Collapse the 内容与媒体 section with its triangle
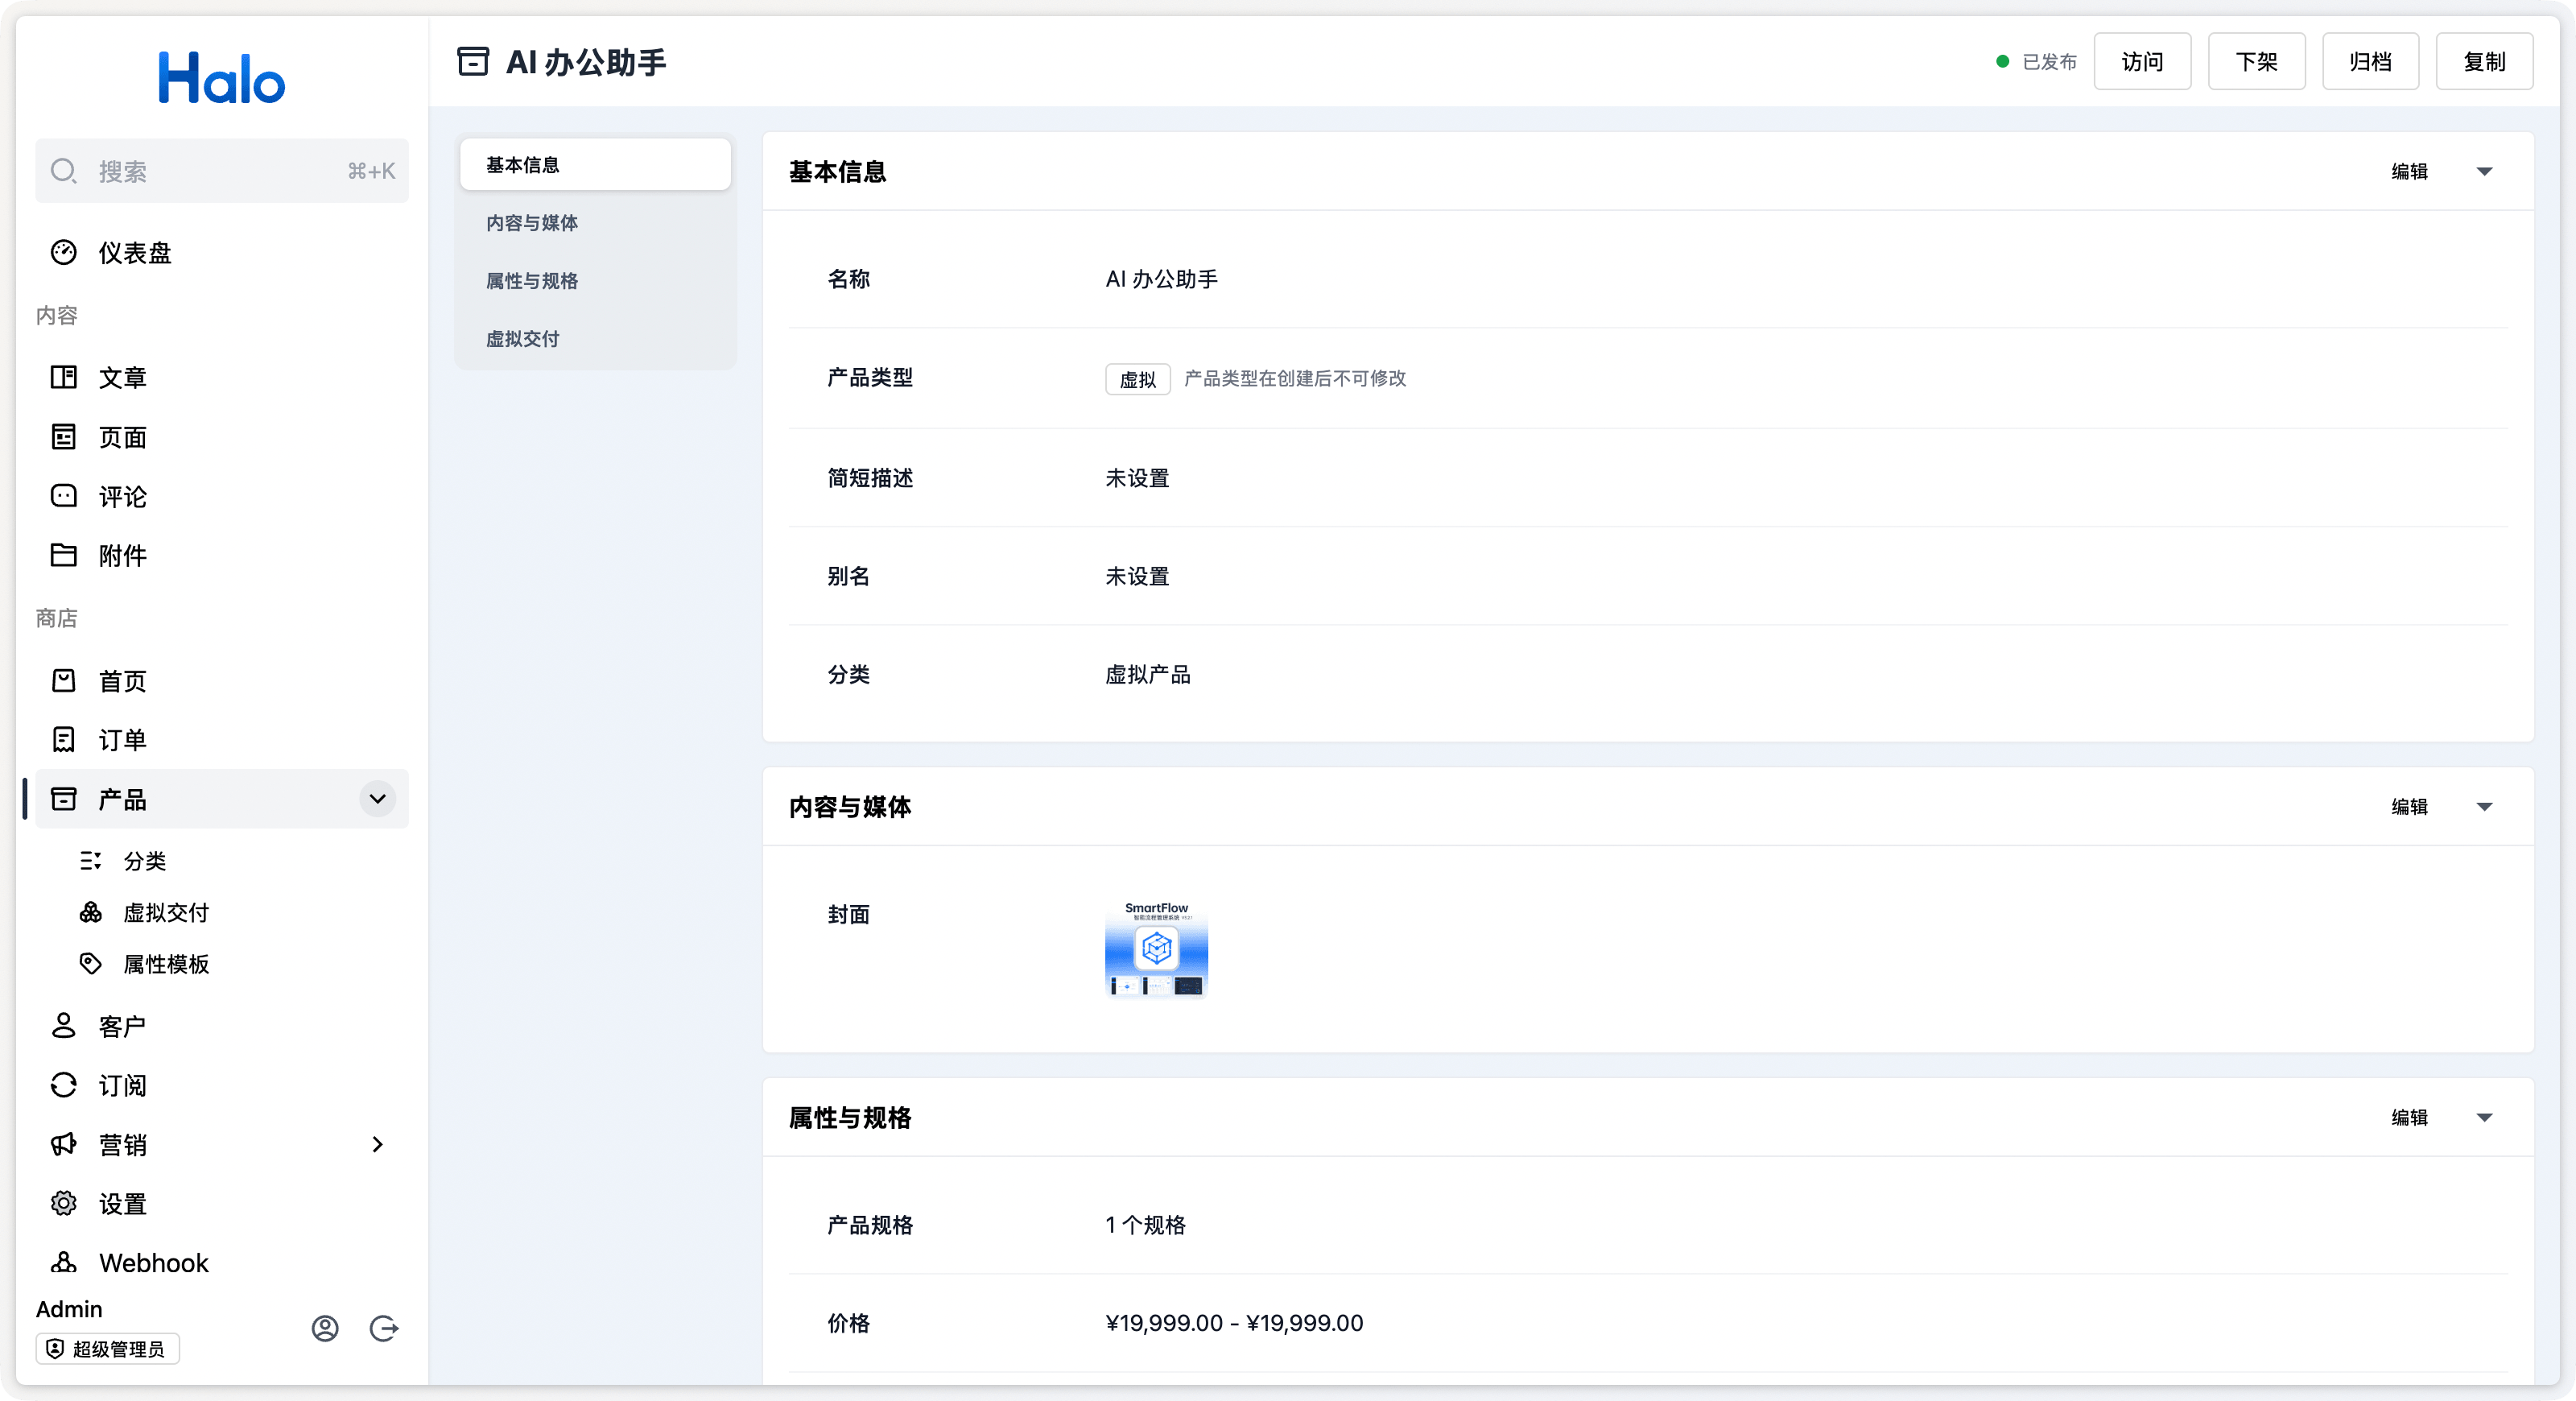Viewport: 2576px width, 1401px height. (x=2484, y=806)
